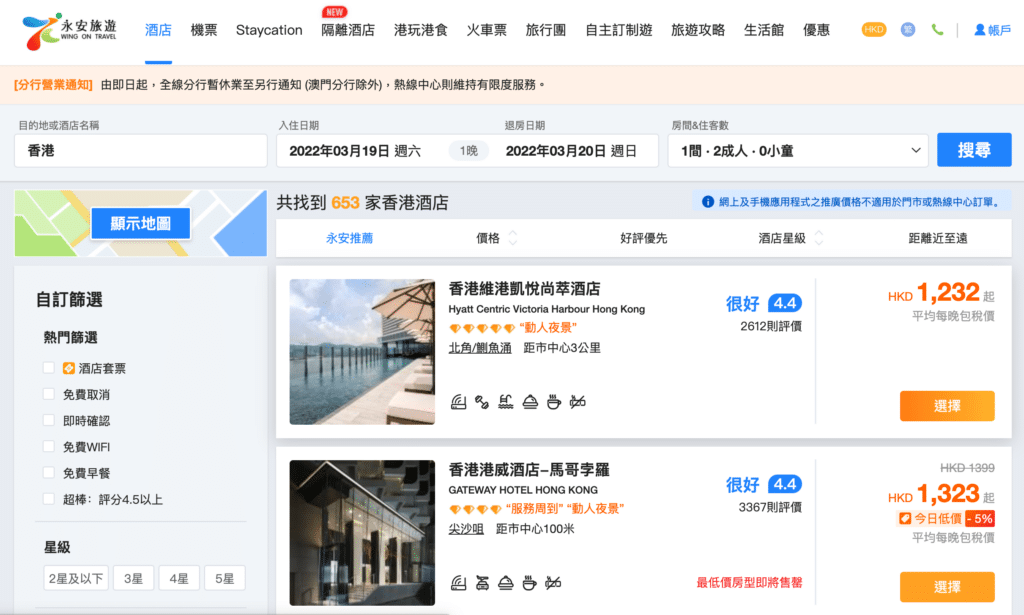
Task: Click the blue 搜尋 search button
Action: [x=974, y=150]
